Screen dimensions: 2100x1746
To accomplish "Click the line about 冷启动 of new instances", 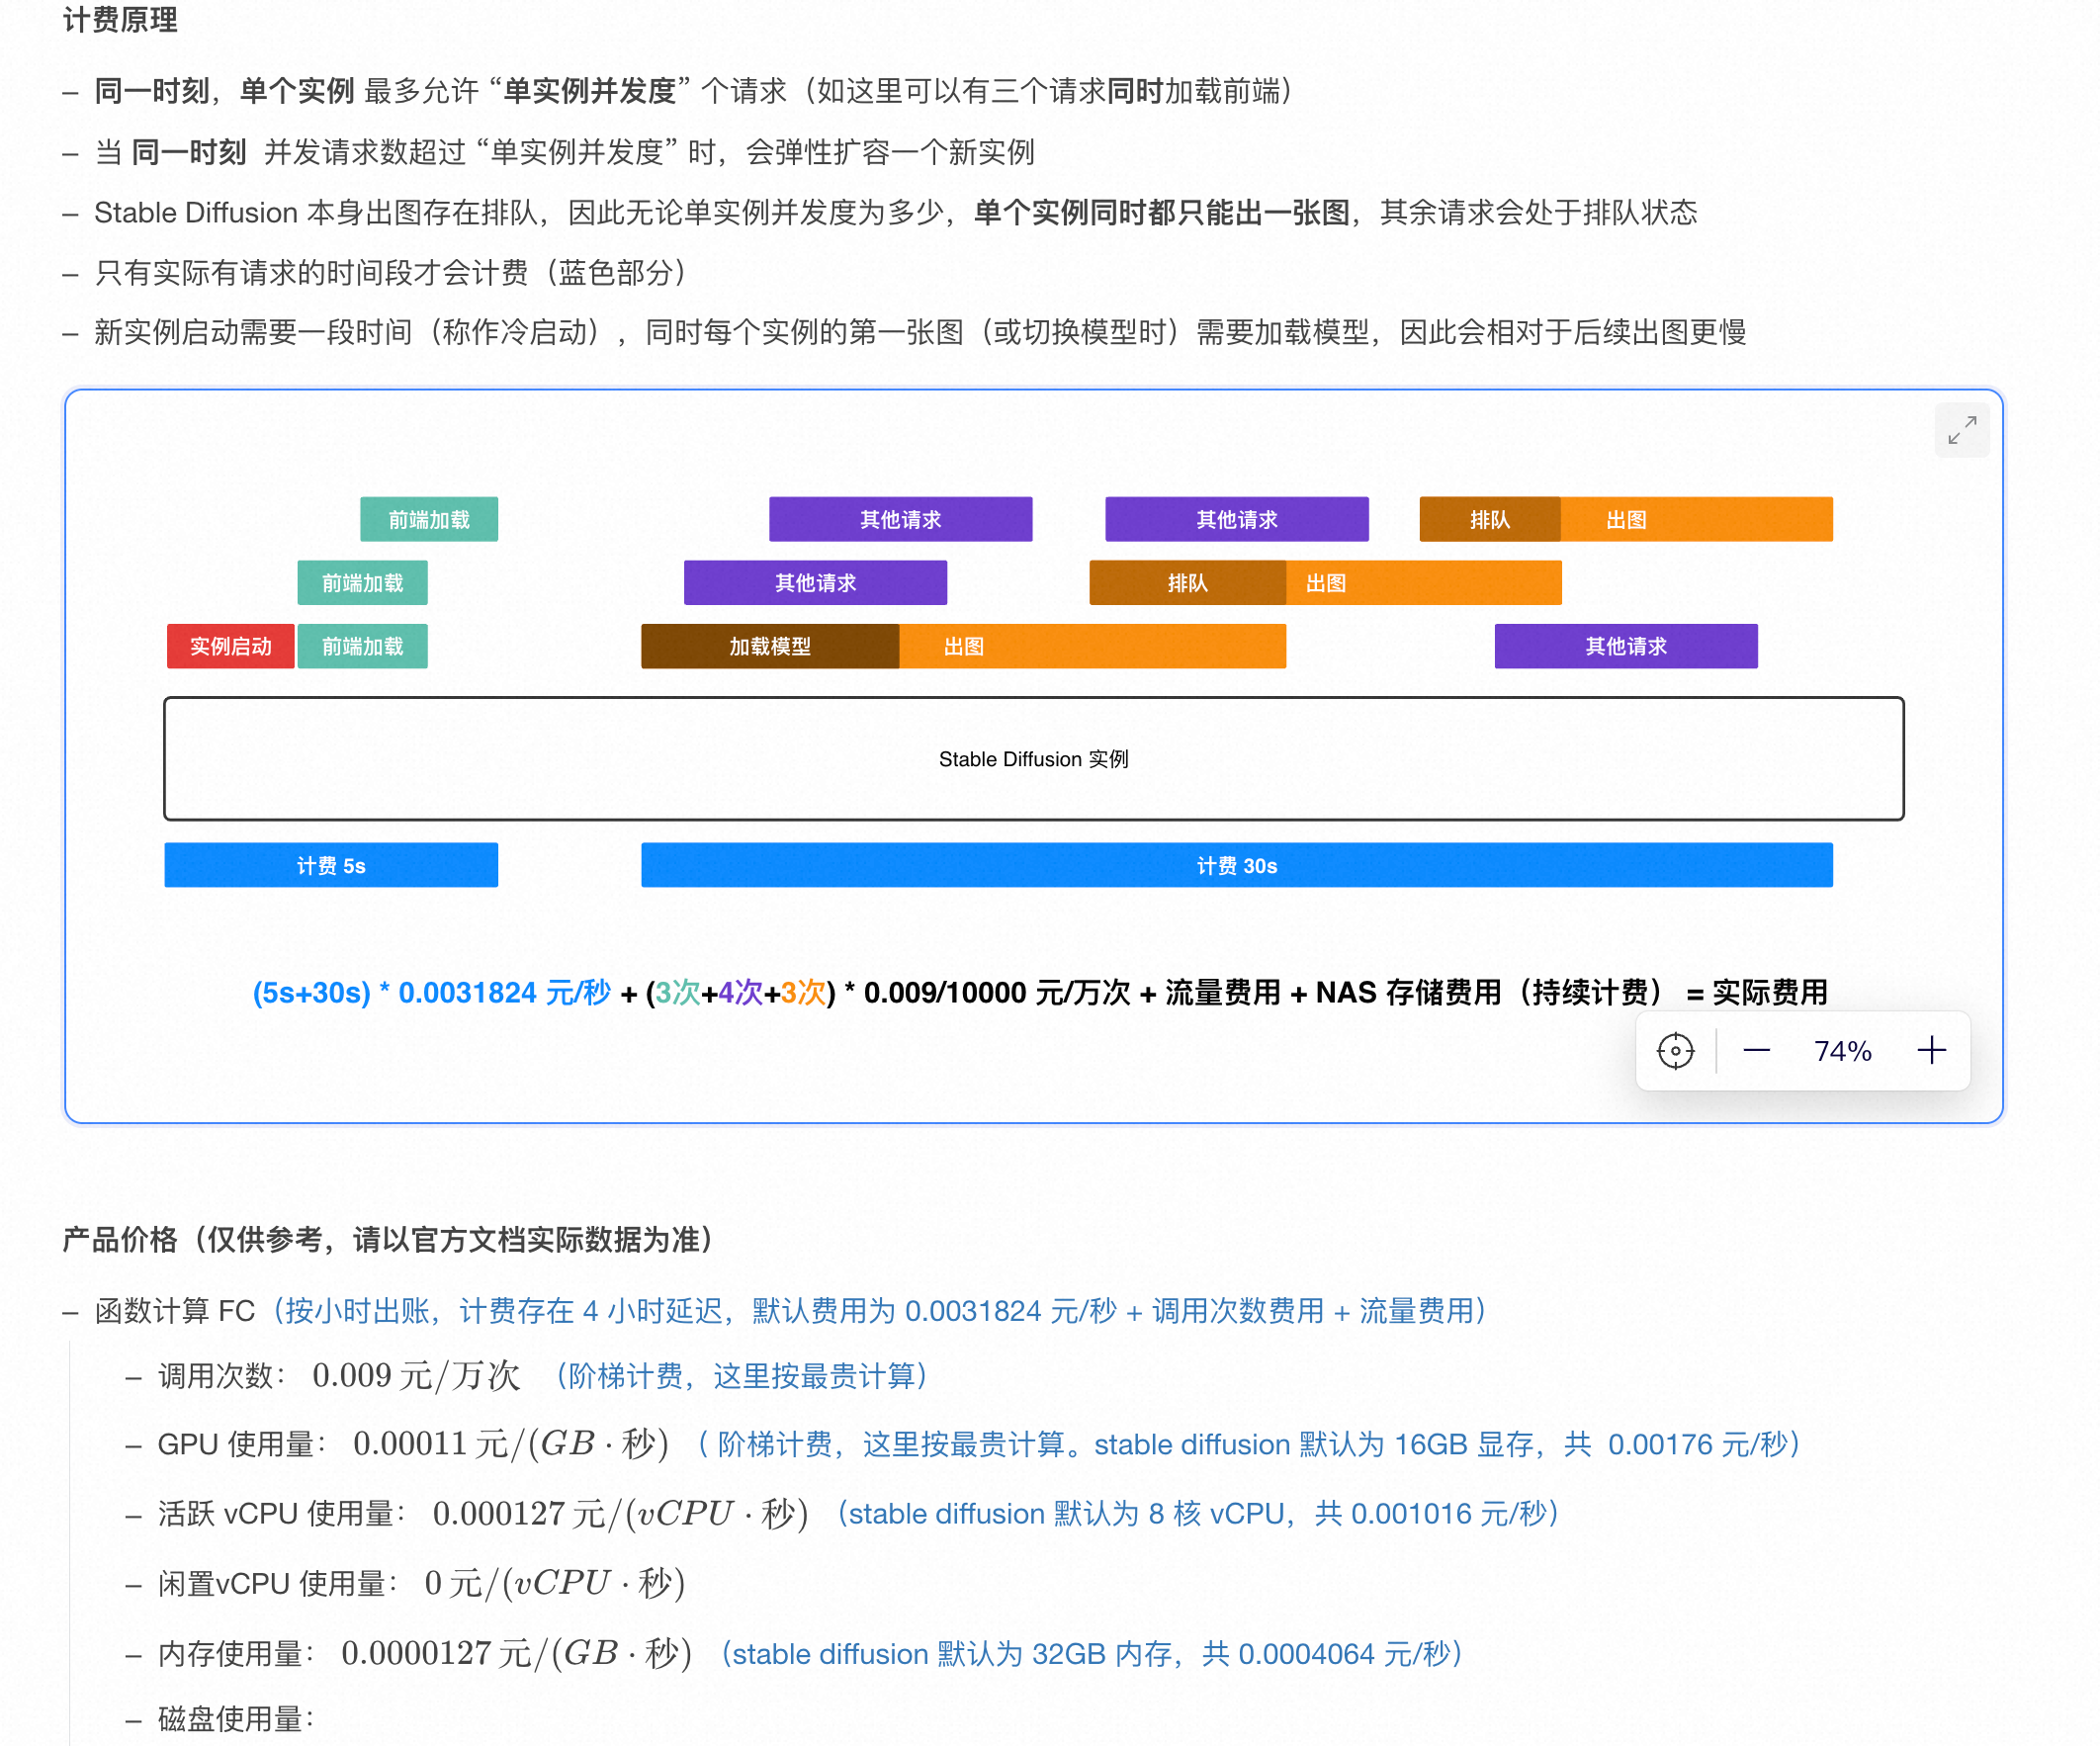I will point(920,332).
